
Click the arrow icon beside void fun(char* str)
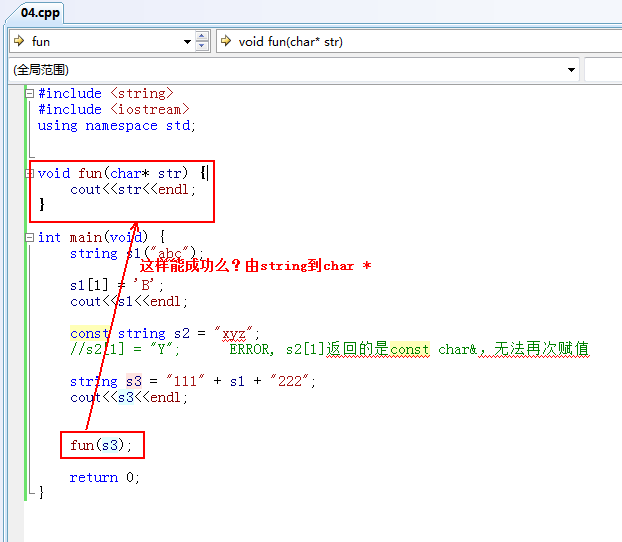coord(226,41)
